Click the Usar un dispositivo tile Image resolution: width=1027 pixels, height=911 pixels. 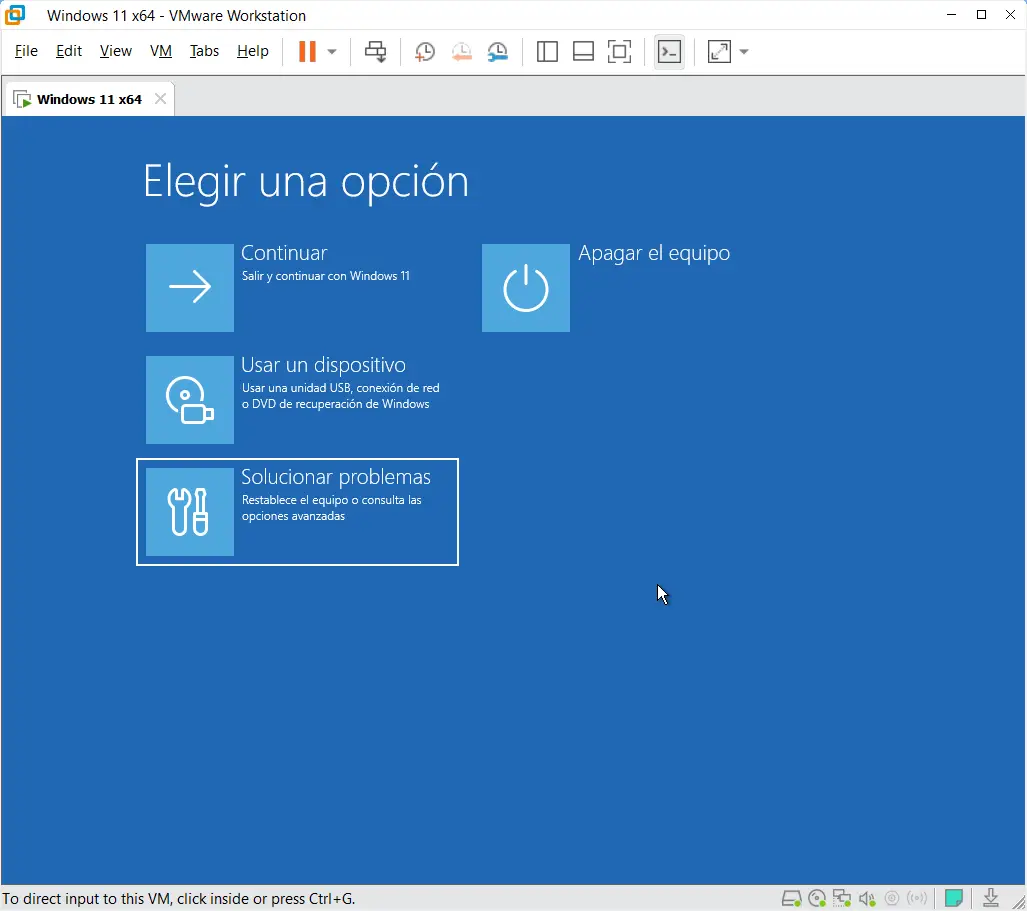(189, 400)
